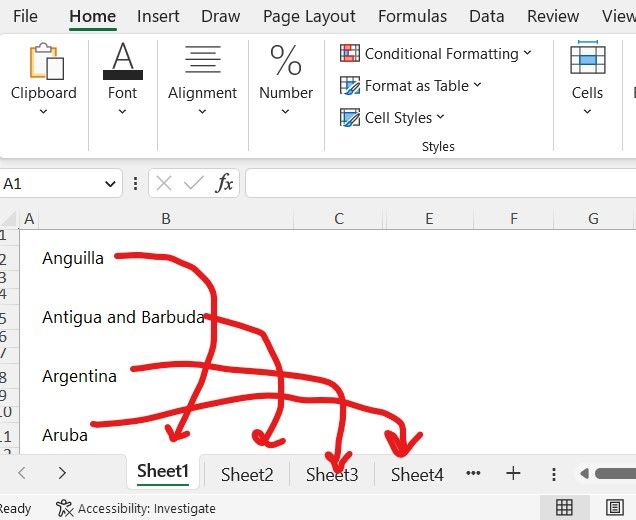The height and width of the screenshot is (520, 636).
Task: Click sheet tab bar vertical dots handle
Action: coord(554,474)
